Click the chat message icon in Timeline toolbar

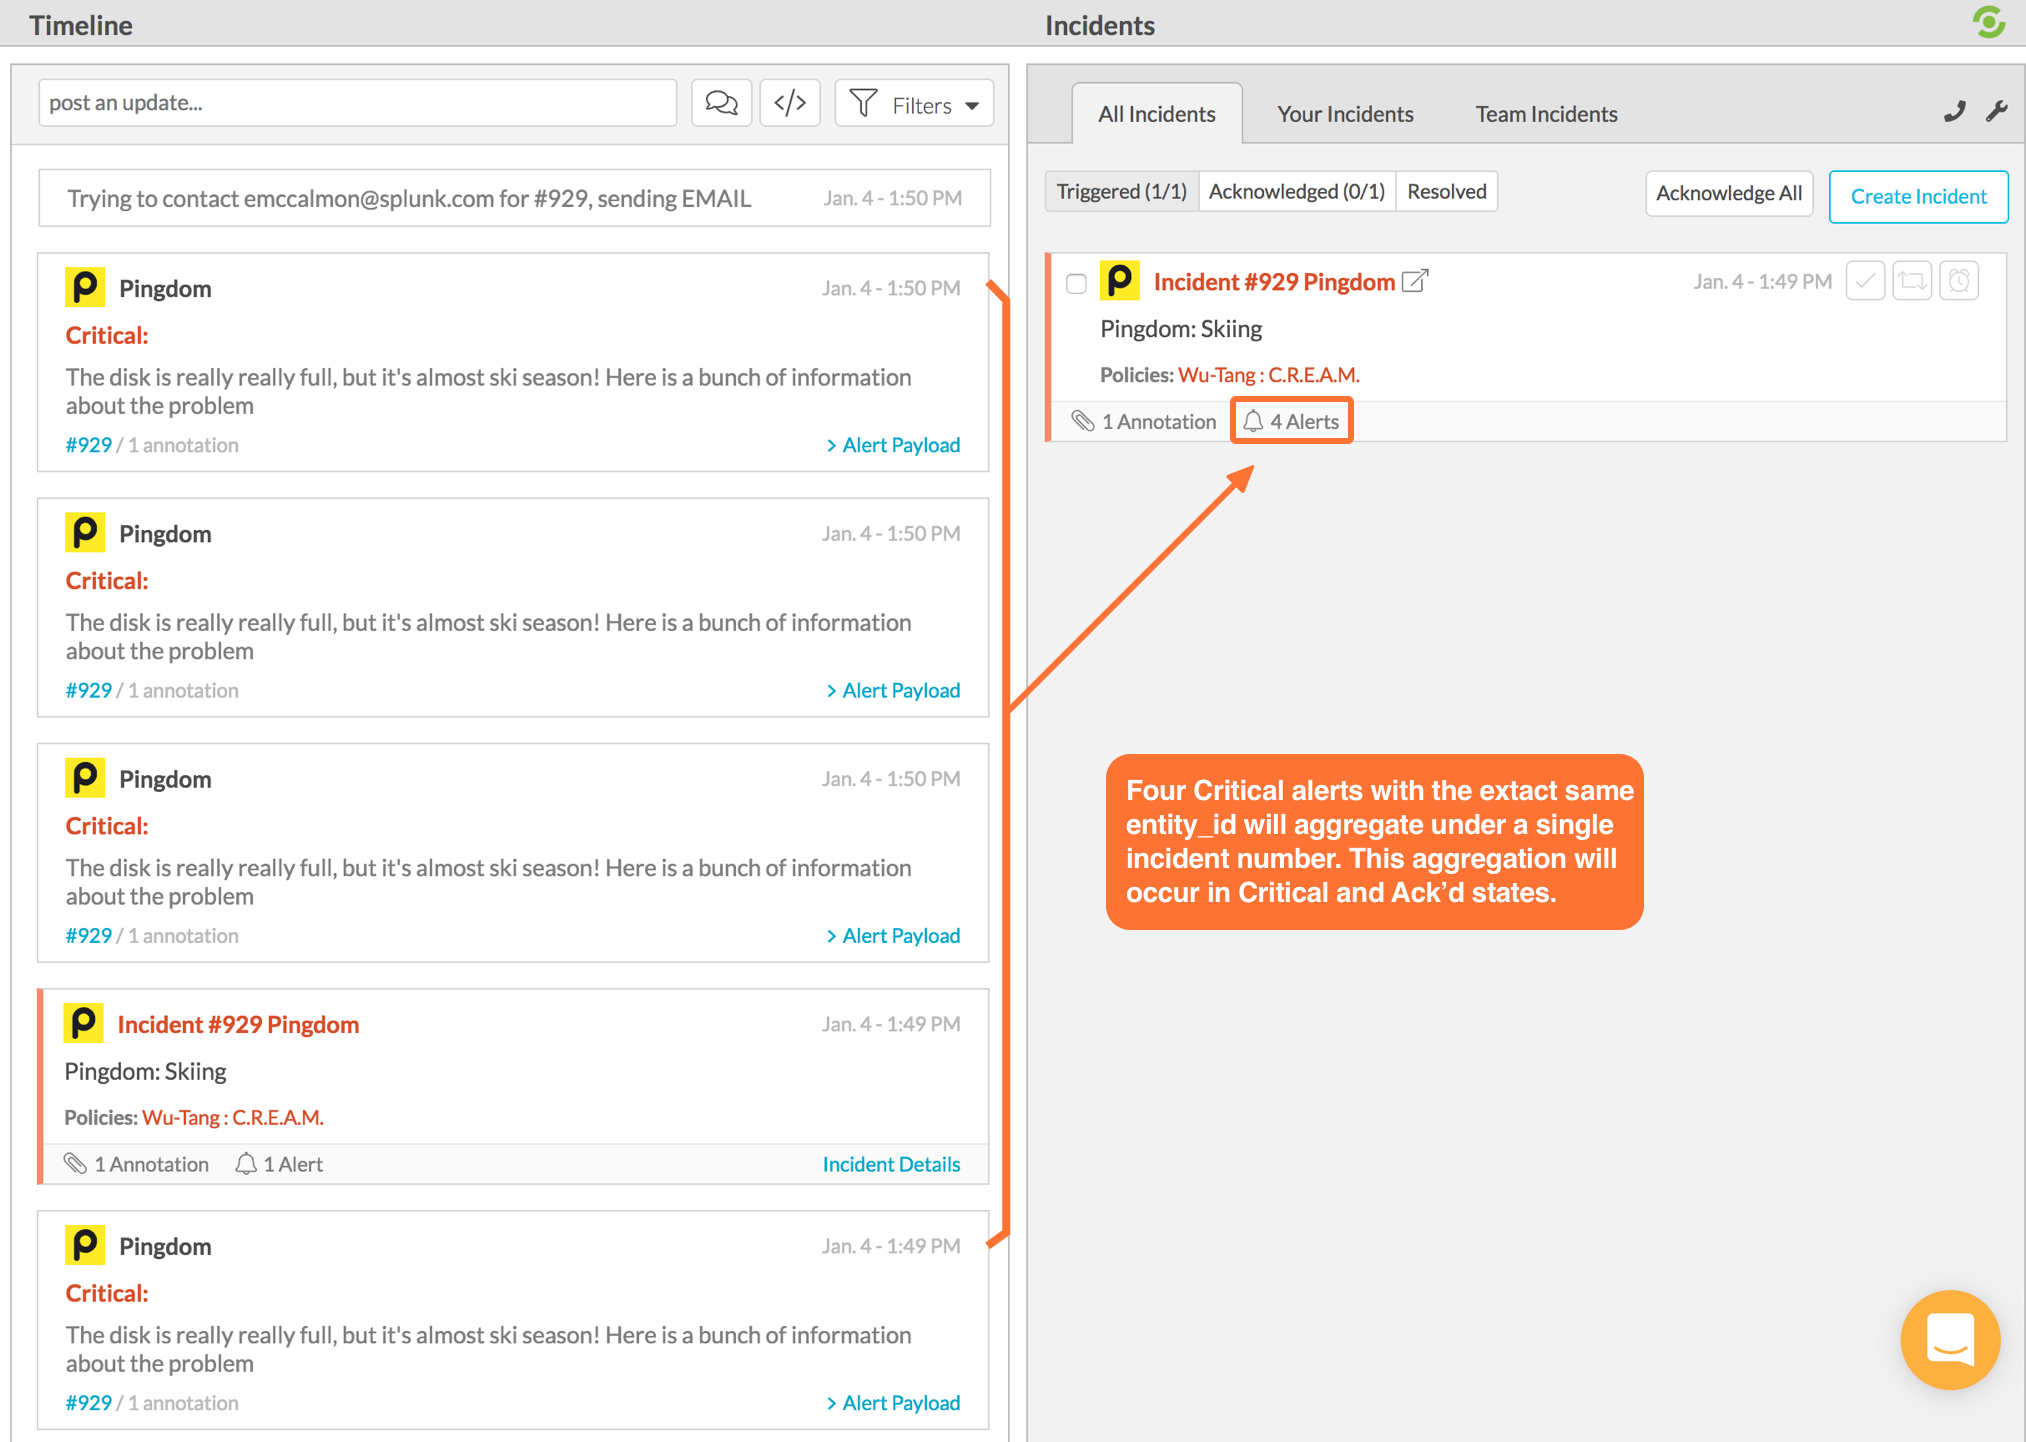721,103
